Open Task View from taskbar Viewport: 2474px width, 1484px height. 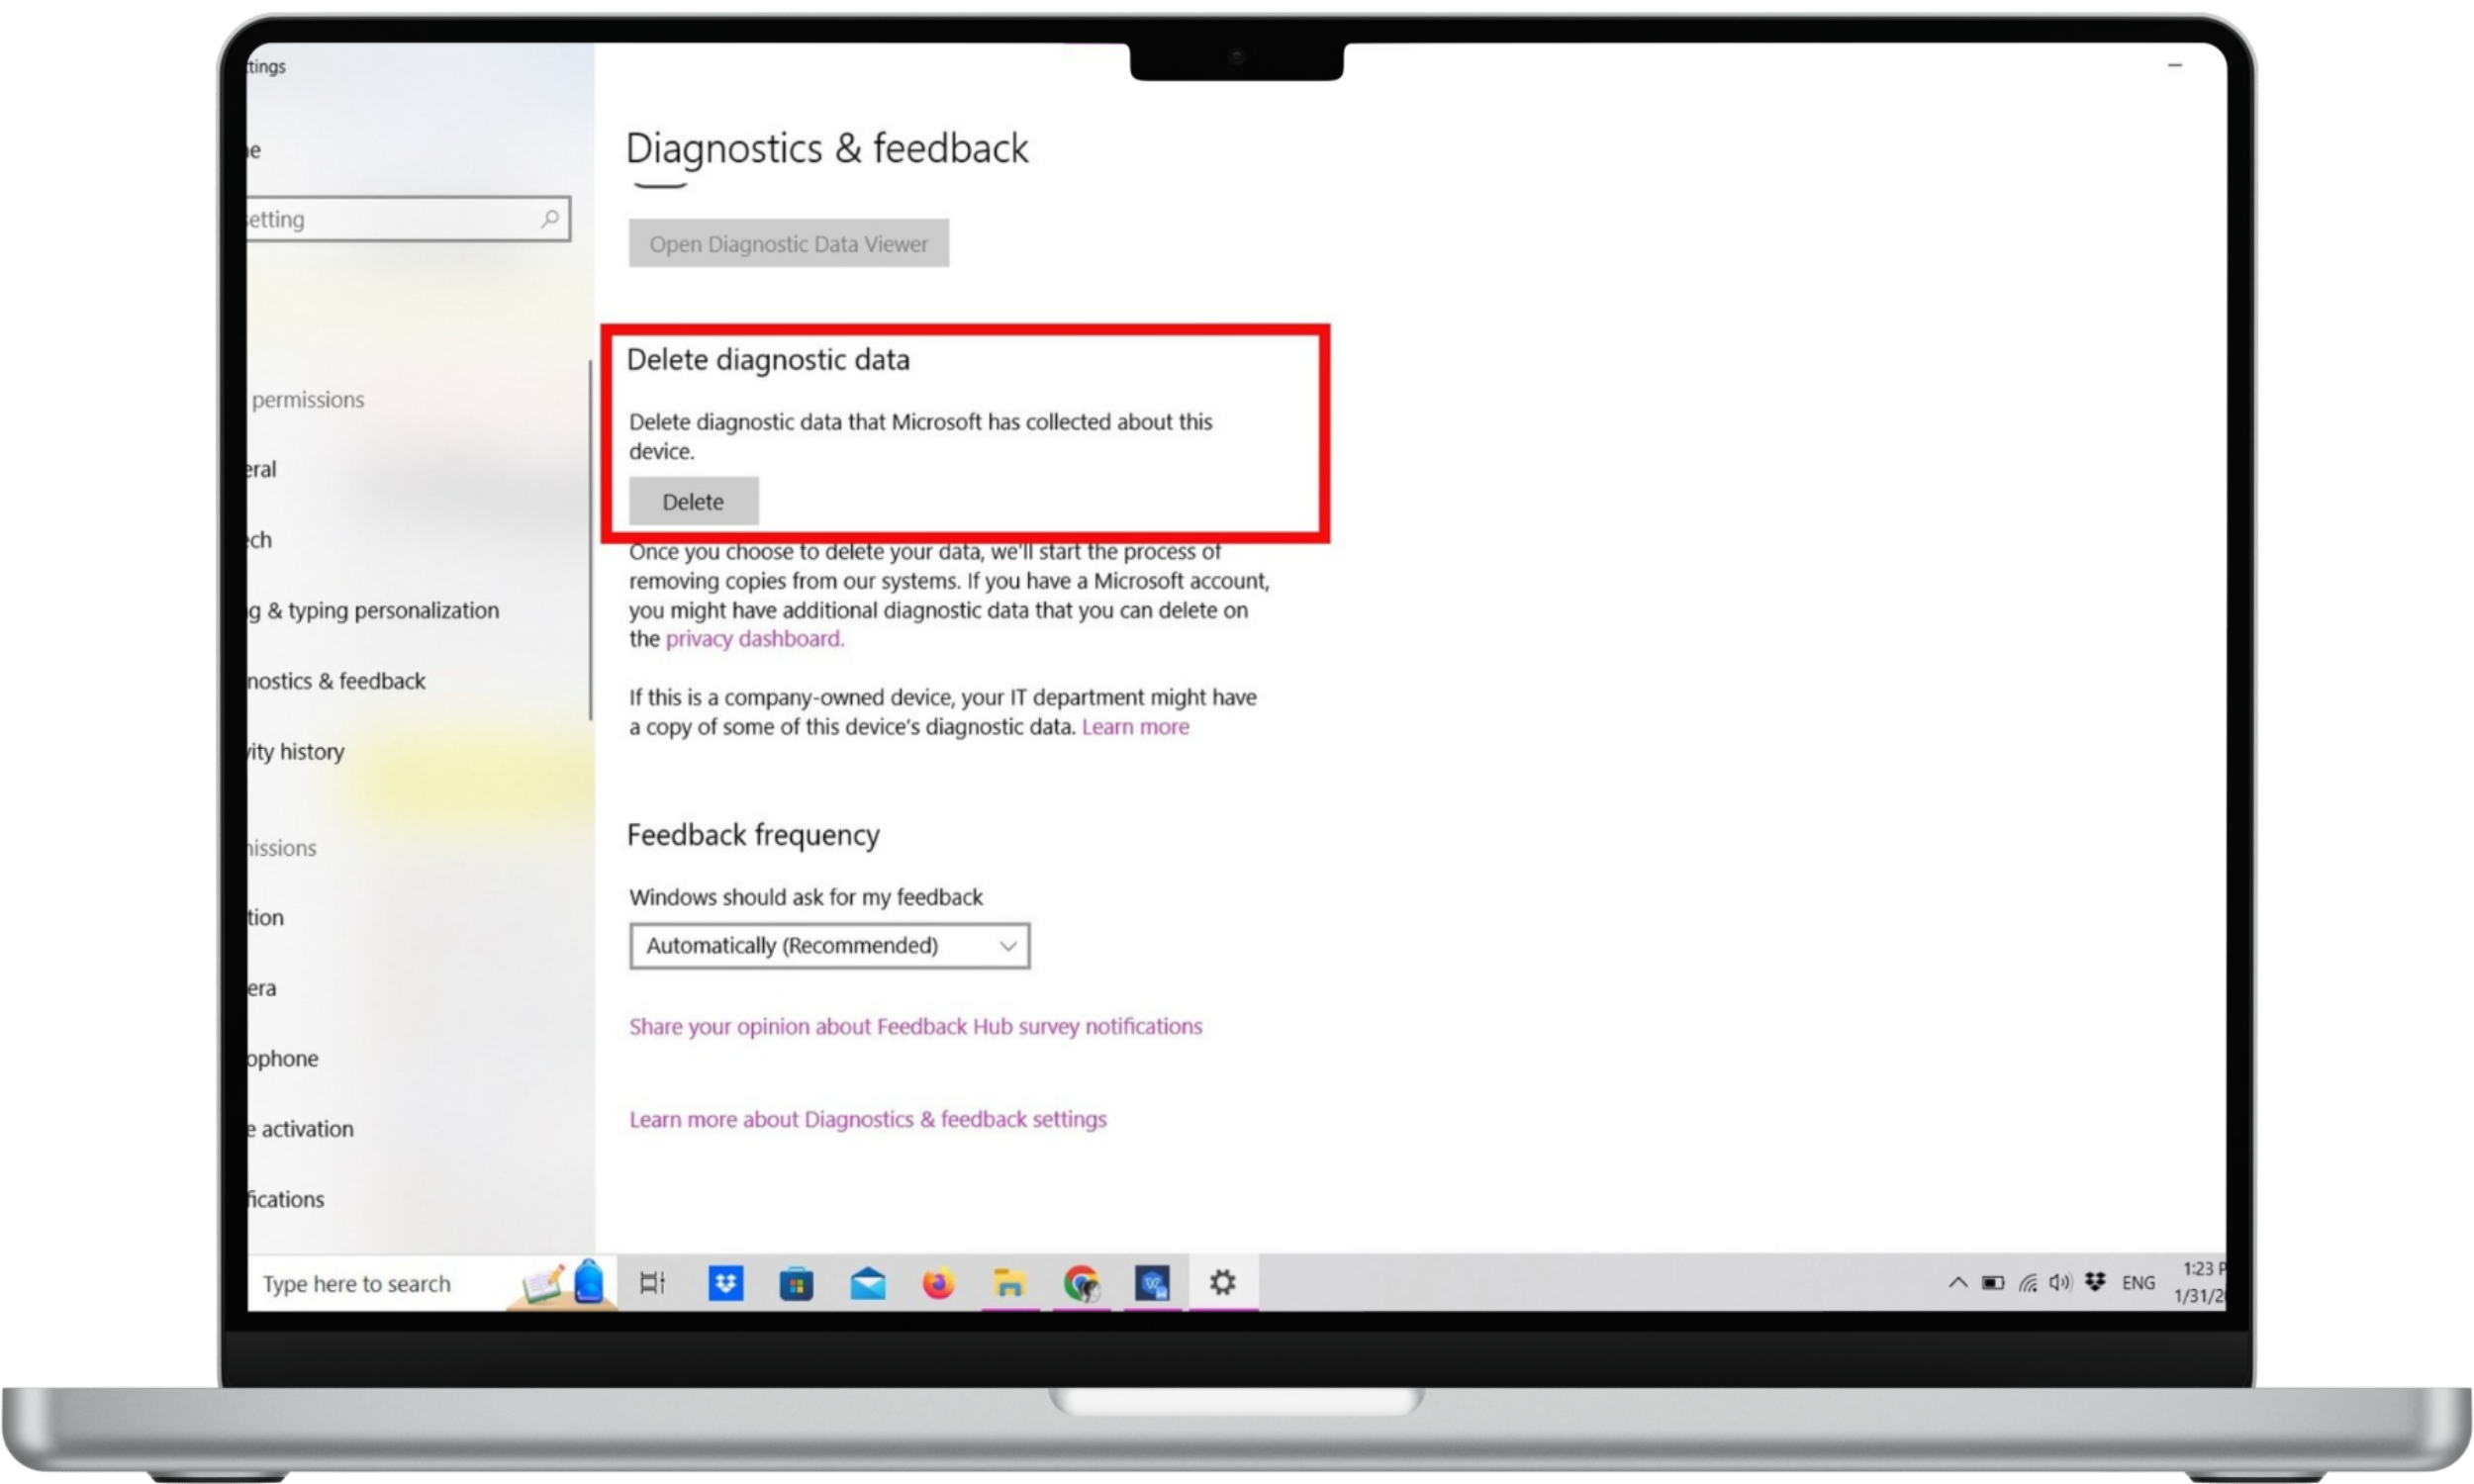point(652,1282)
